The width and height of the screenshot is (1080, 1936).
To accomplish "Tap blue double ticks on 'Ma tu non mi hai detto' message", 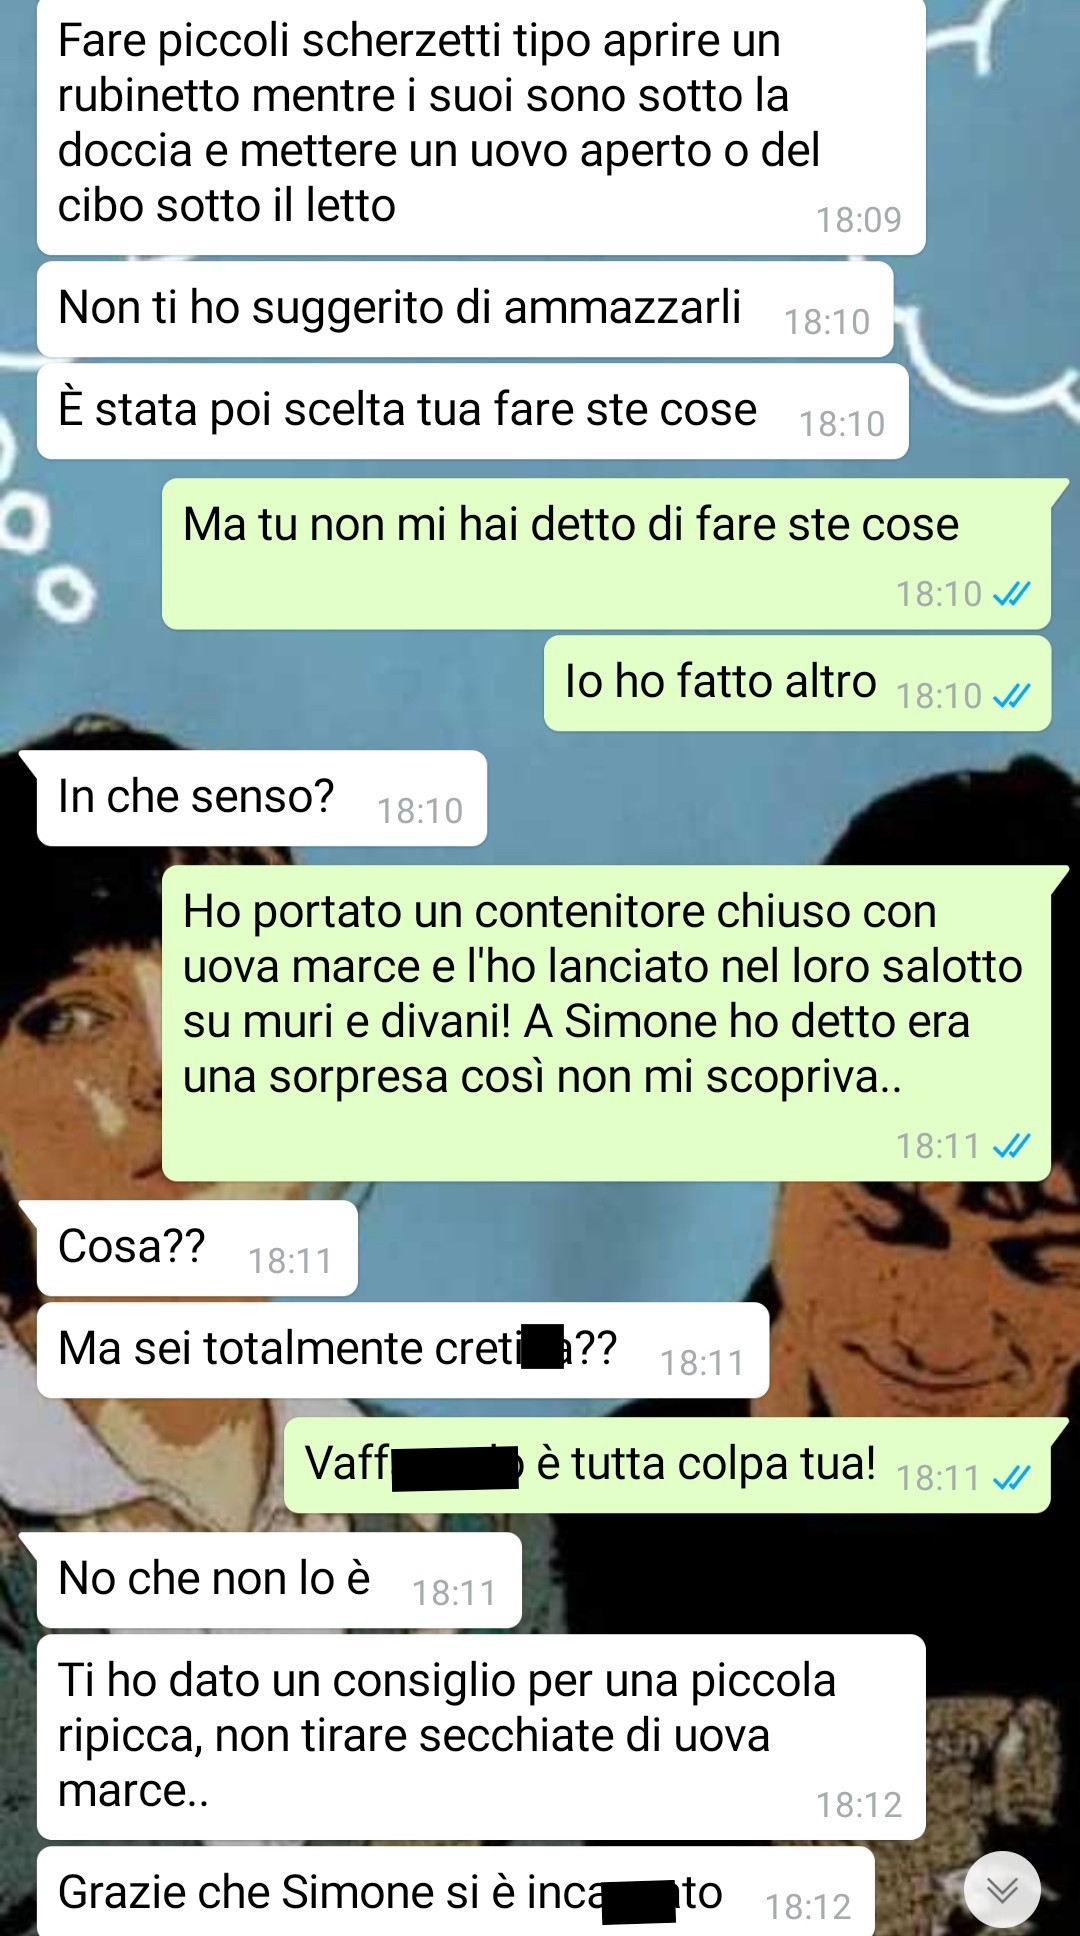I will 1011,594.
